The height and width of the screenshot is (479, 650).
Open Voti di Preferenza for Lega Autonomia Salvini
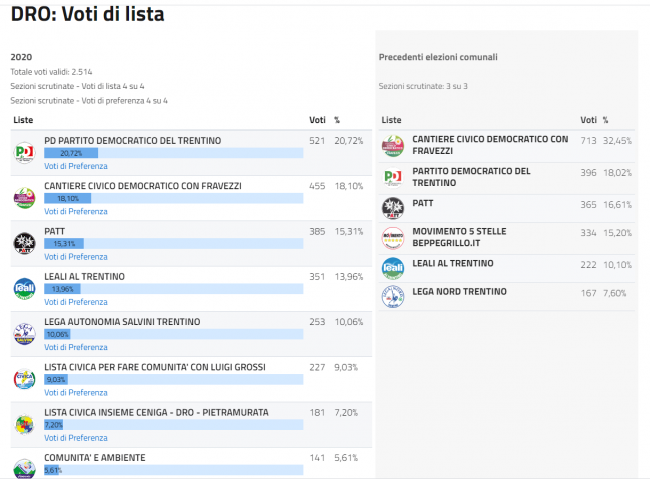pyautogui.click(x=75, y=347)
